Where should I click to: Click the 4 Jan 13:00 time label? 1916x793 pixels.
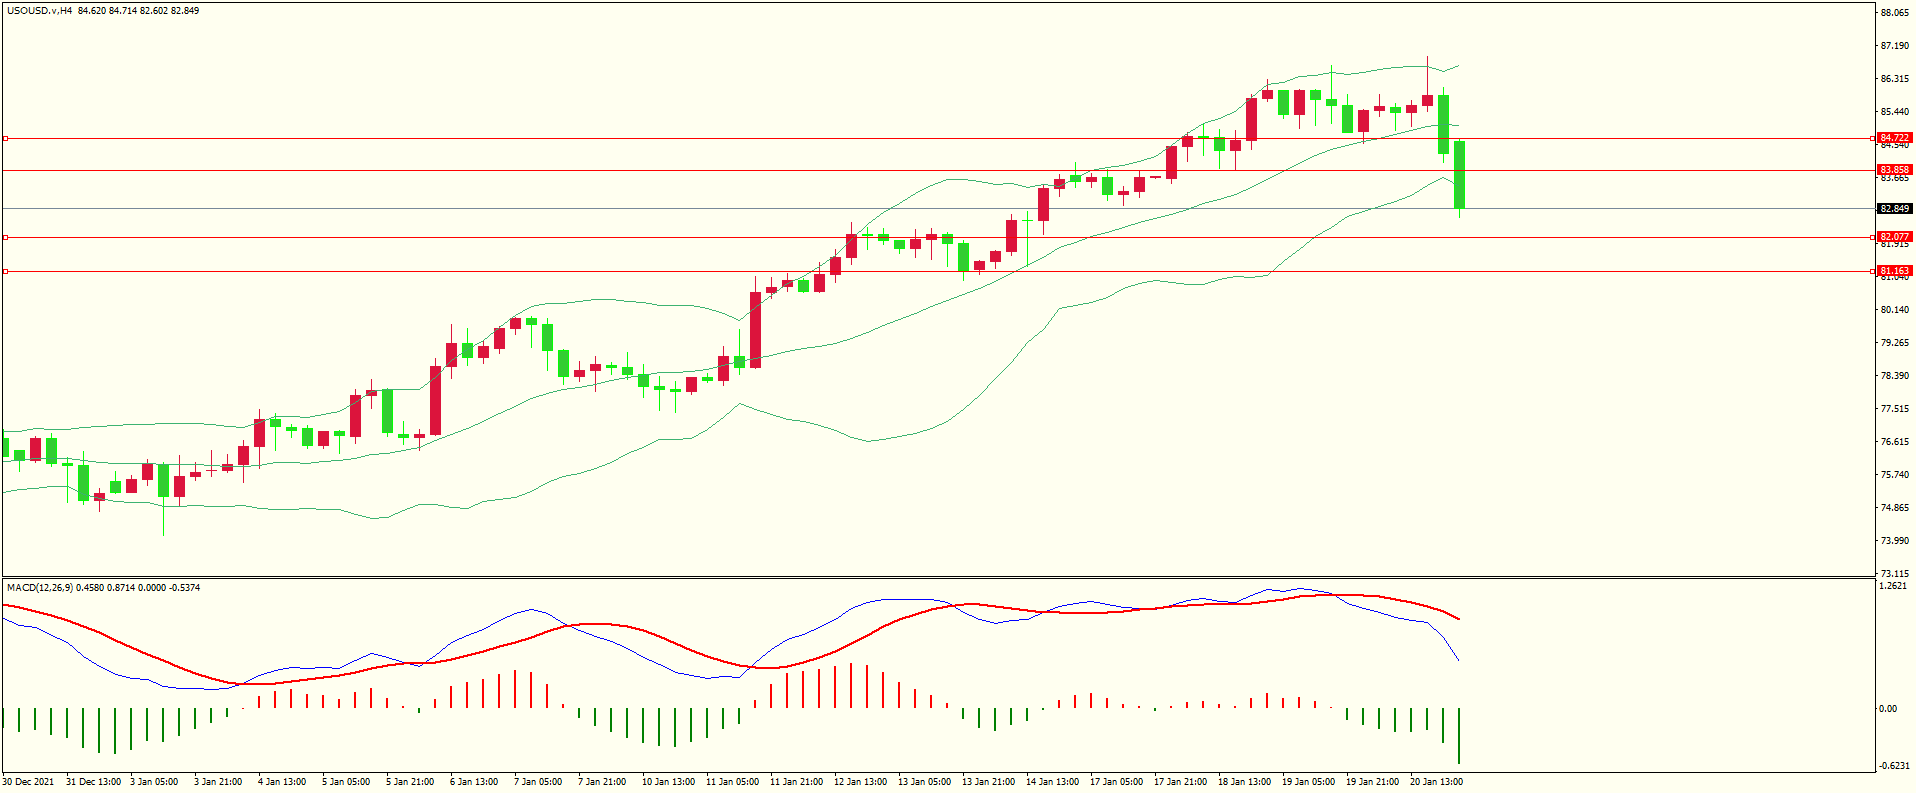282,782
